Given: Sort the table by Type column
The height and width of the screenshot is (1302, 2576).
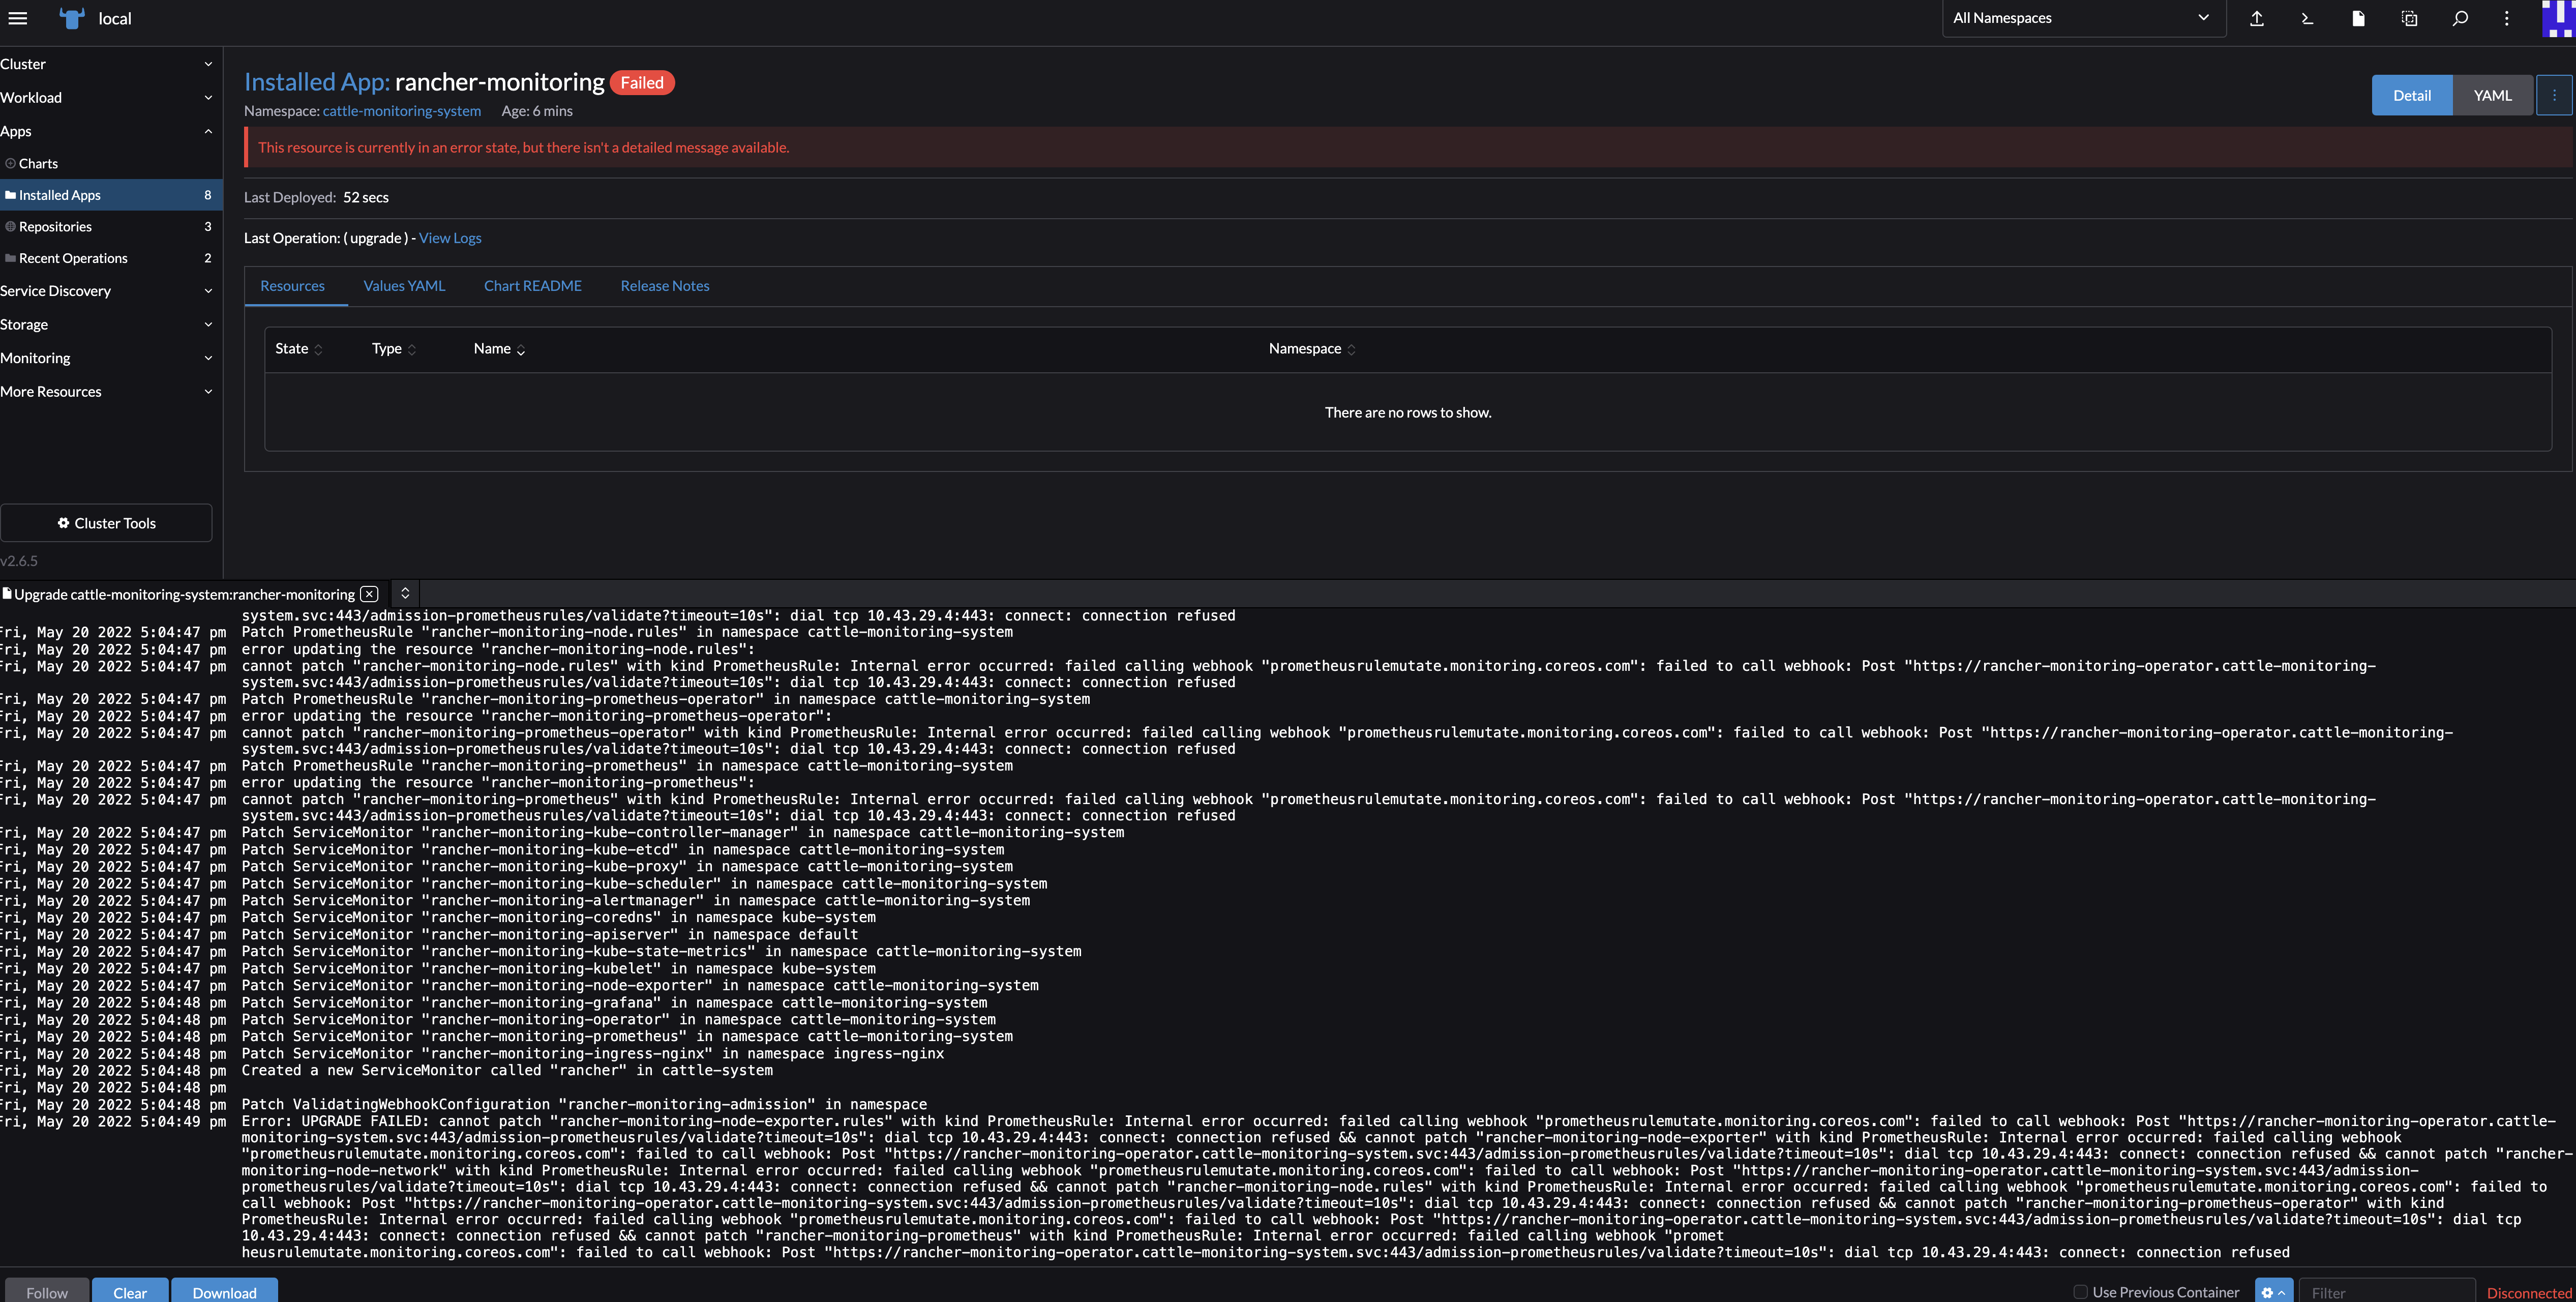Looking at the screenshot, I should 393,348.
